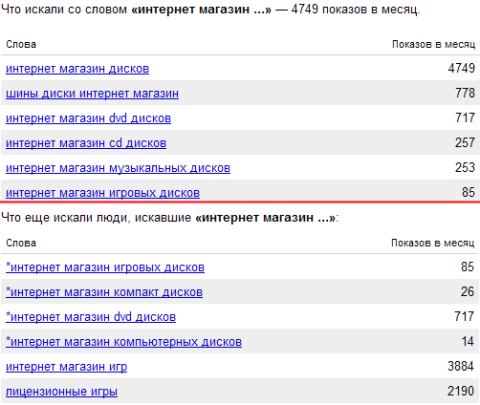The height and width of the screenshot is (405, 480).
Task: Select value 85 in the first table
Action: 468,192
